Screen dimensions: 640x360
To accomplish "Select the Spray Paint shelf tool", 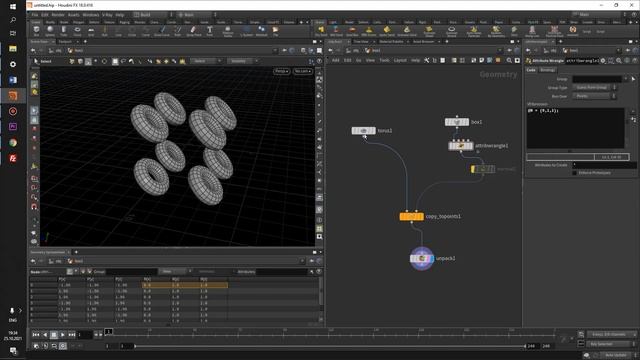I will 193,31.
